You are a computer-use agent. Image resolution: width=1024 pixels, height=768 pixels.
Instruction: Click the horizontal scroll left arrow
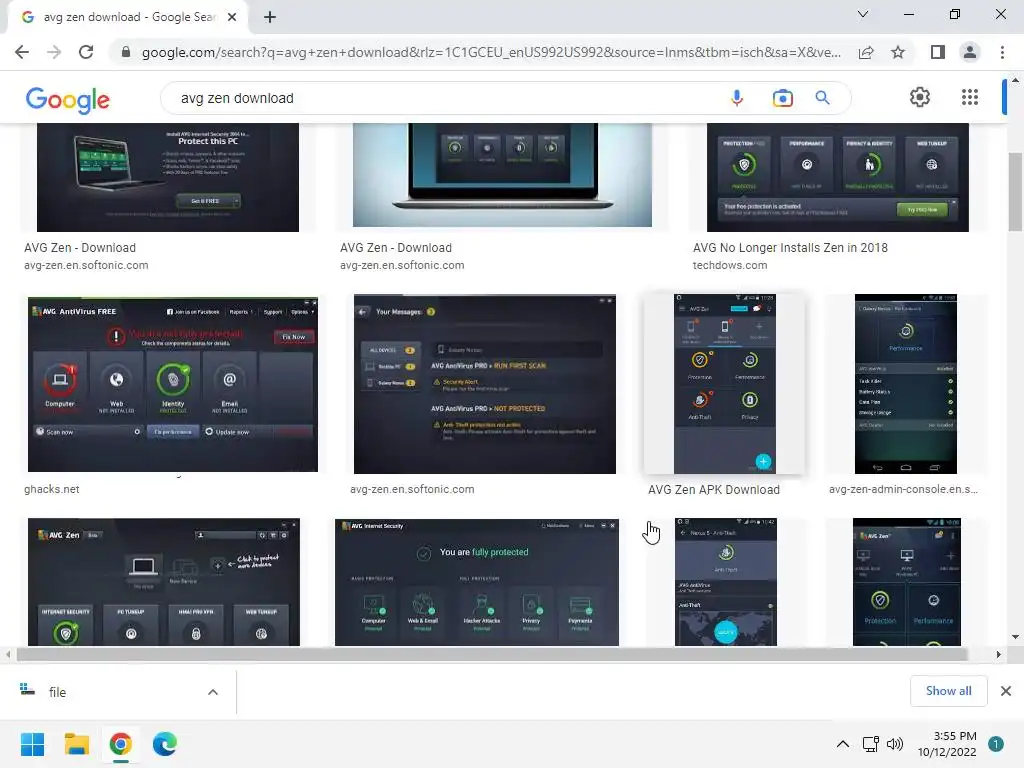click(8, 654)
